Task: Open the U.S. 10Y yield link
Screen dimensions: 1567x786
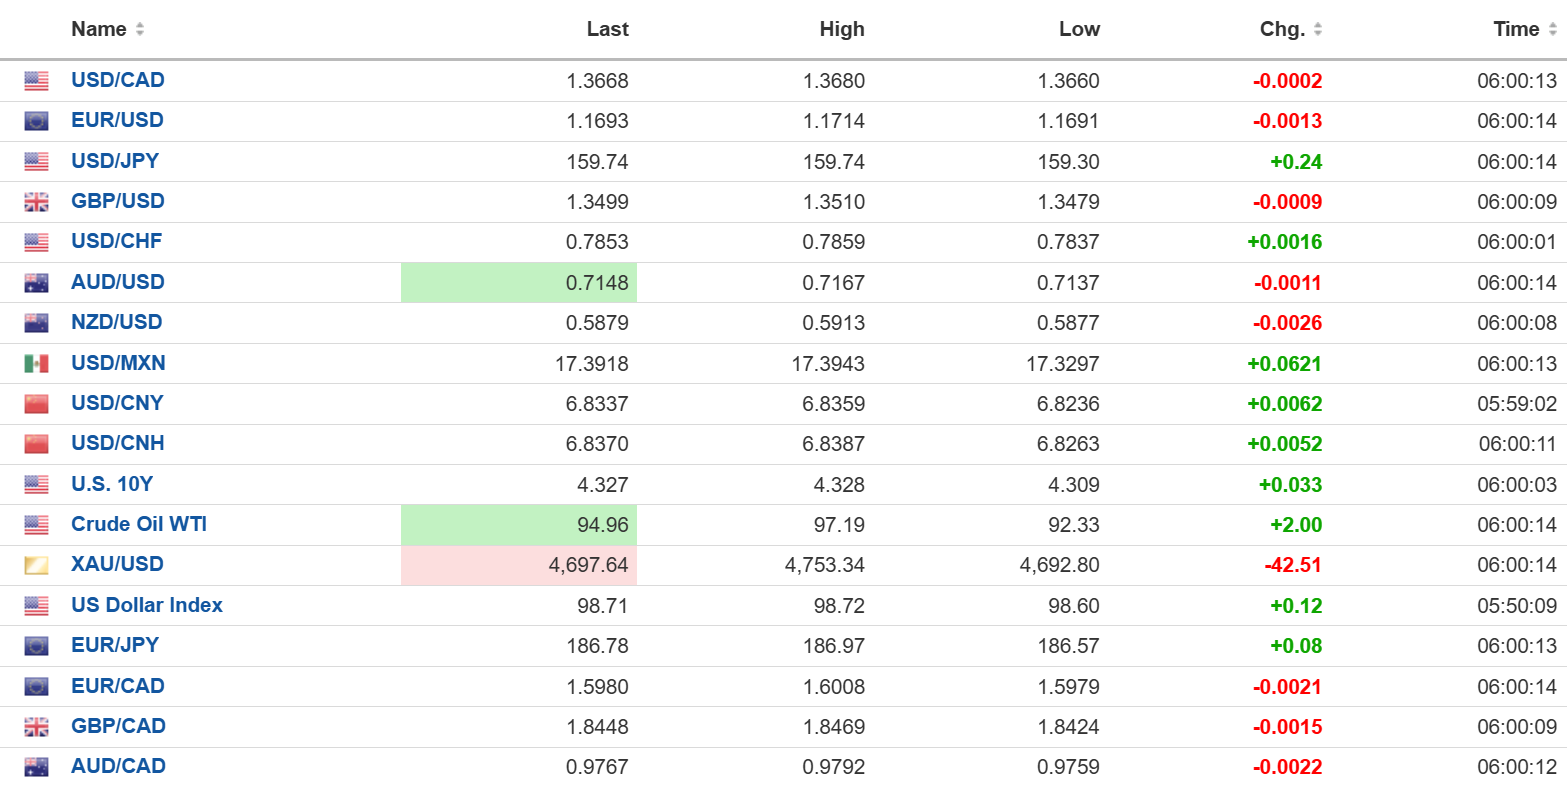Action: [112, 484]
